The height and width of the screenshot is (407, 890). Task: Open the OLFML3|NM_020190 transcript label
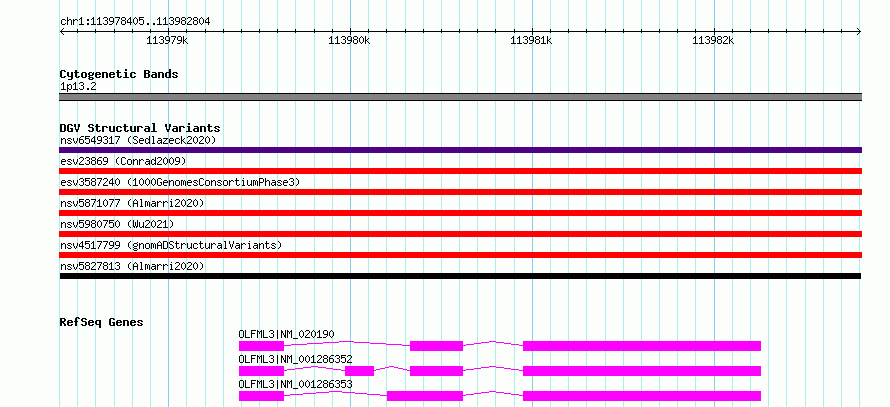(288, 334)
